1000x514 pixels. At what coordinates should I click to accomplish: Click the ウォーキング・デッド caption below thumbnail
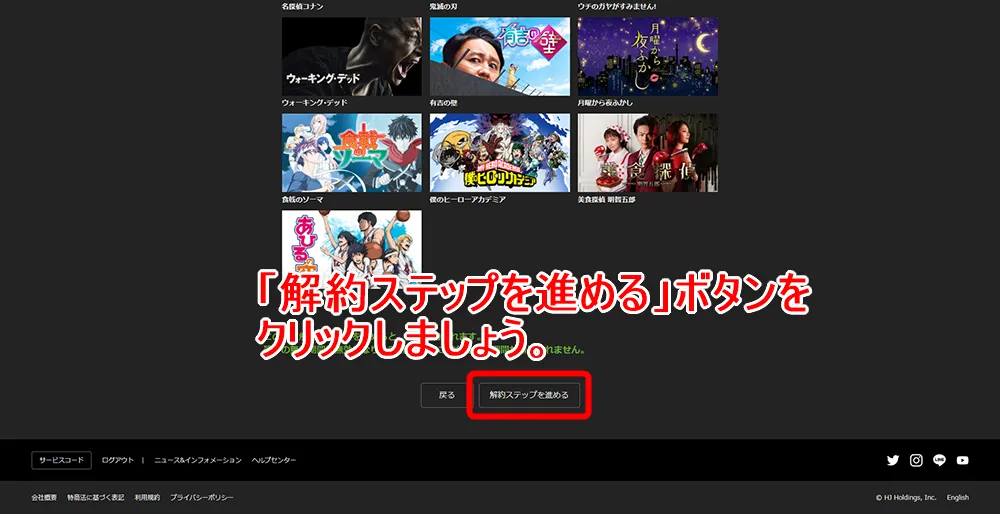(x=314, y=103)
